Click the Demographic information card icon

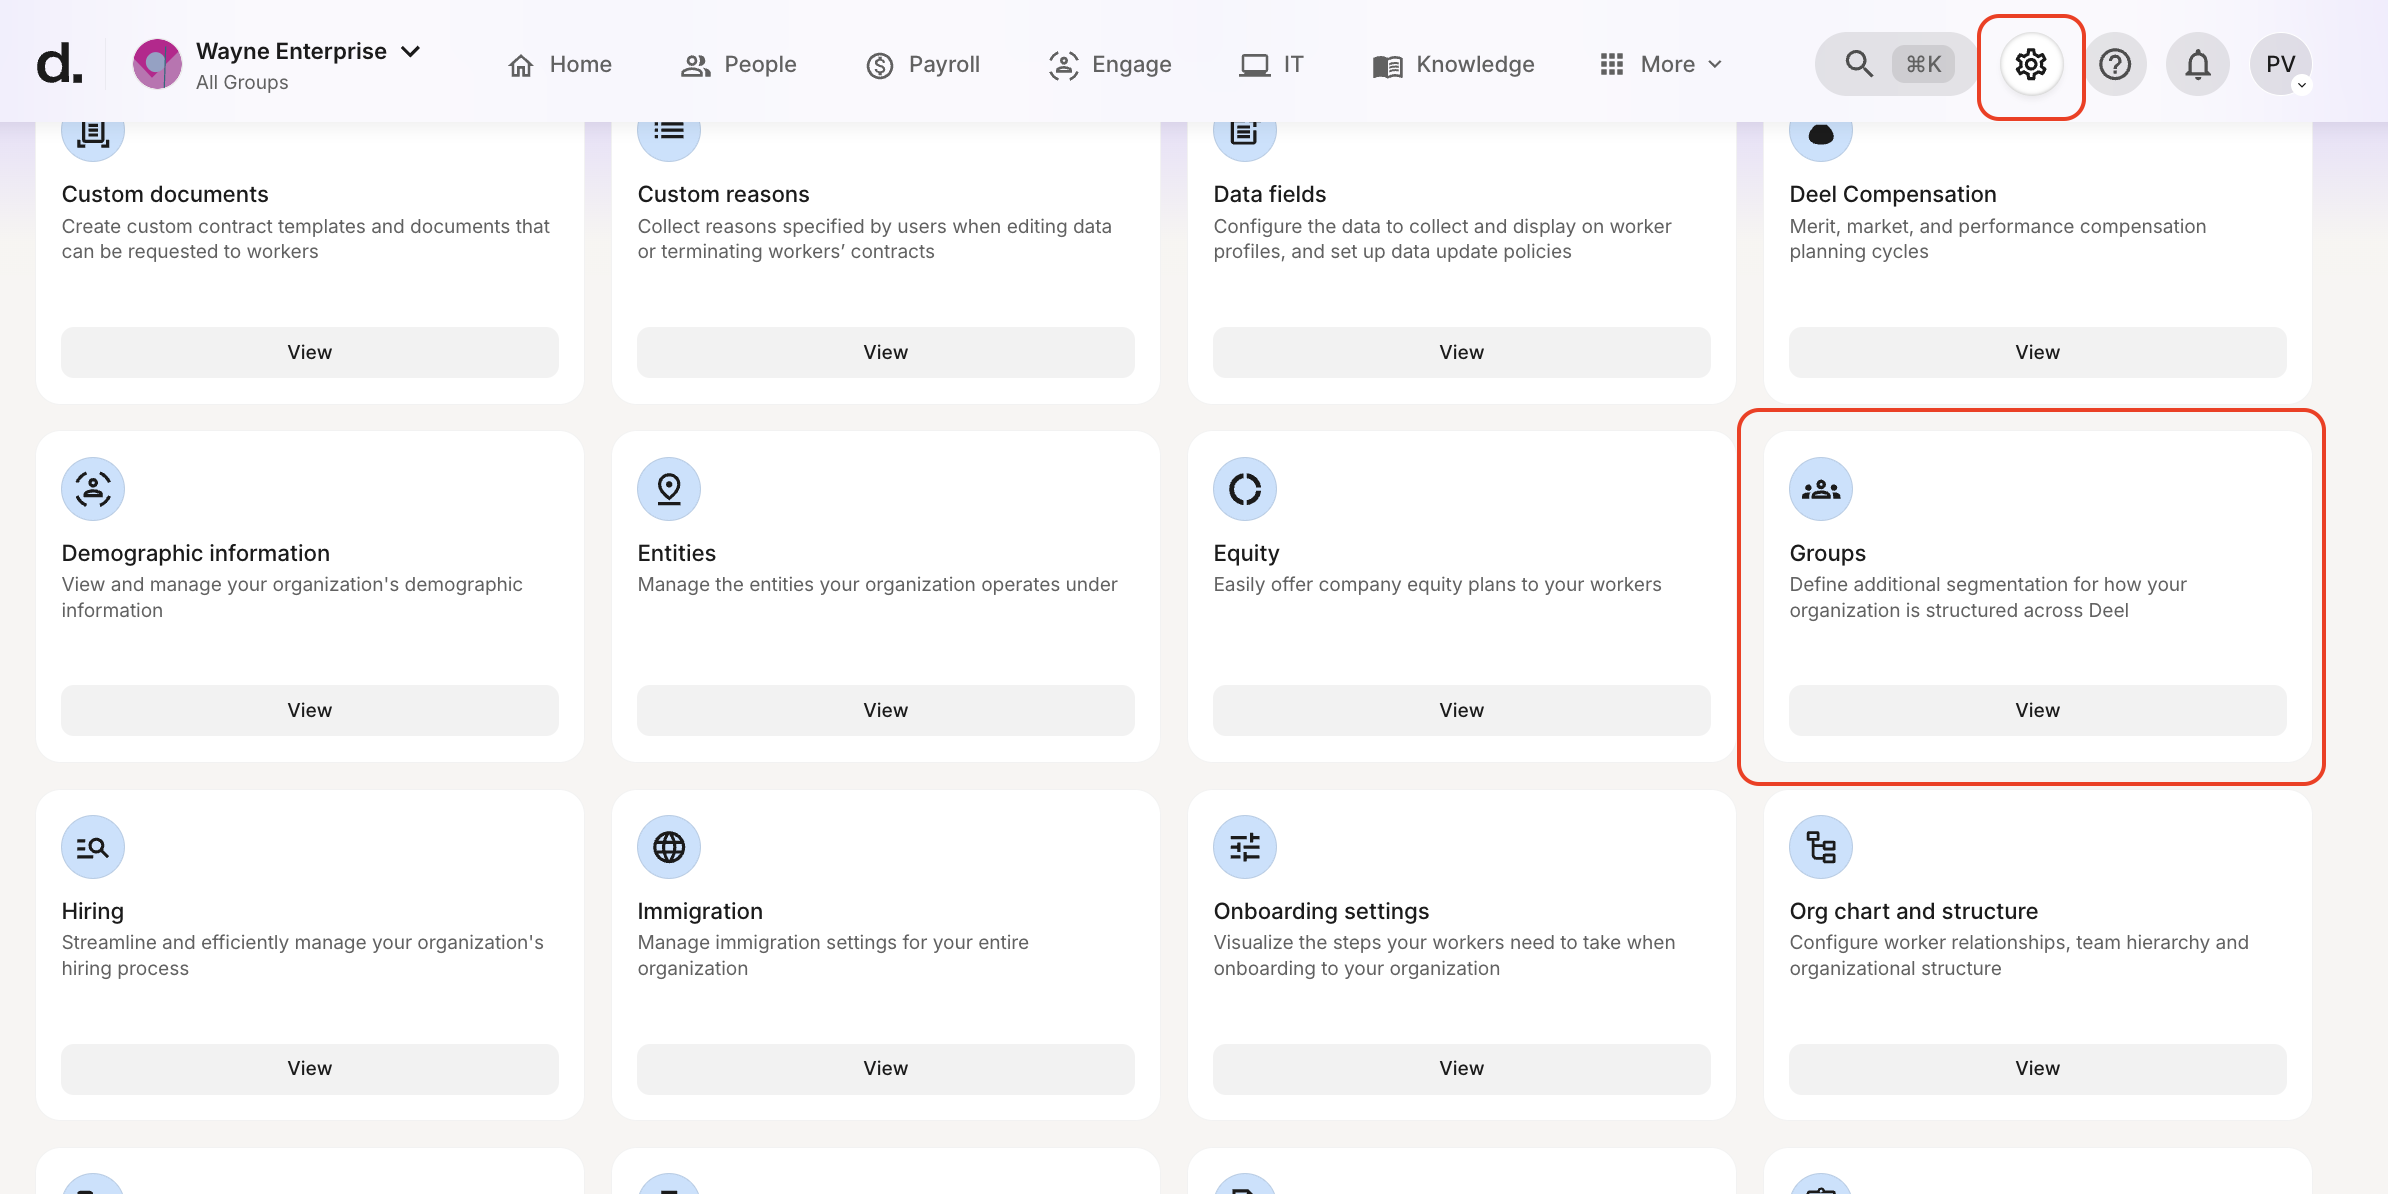point(93,489)
